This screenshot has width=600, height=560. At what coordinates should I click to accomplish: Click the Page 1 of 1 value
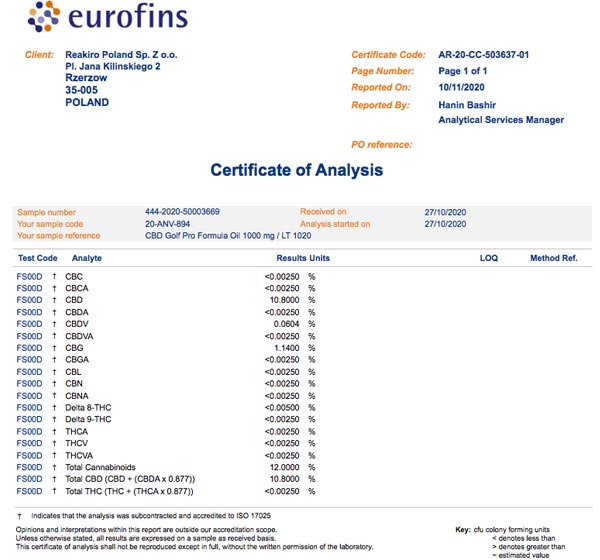[463, 71]
